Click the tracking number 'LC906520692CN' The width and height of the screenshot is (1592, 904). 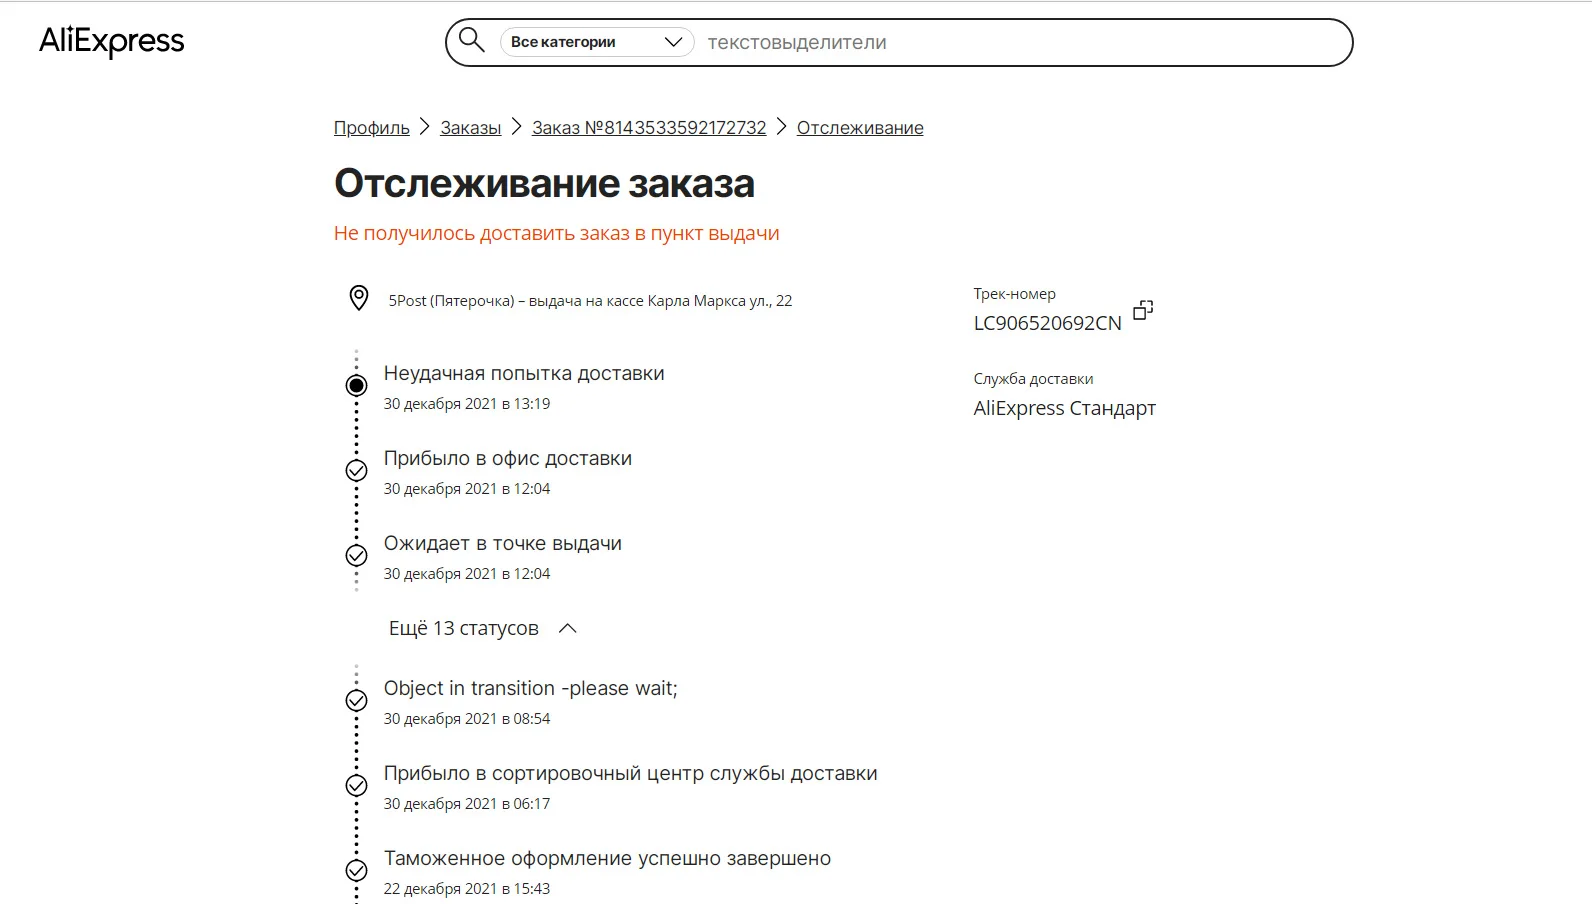(x=1048, y=323)
